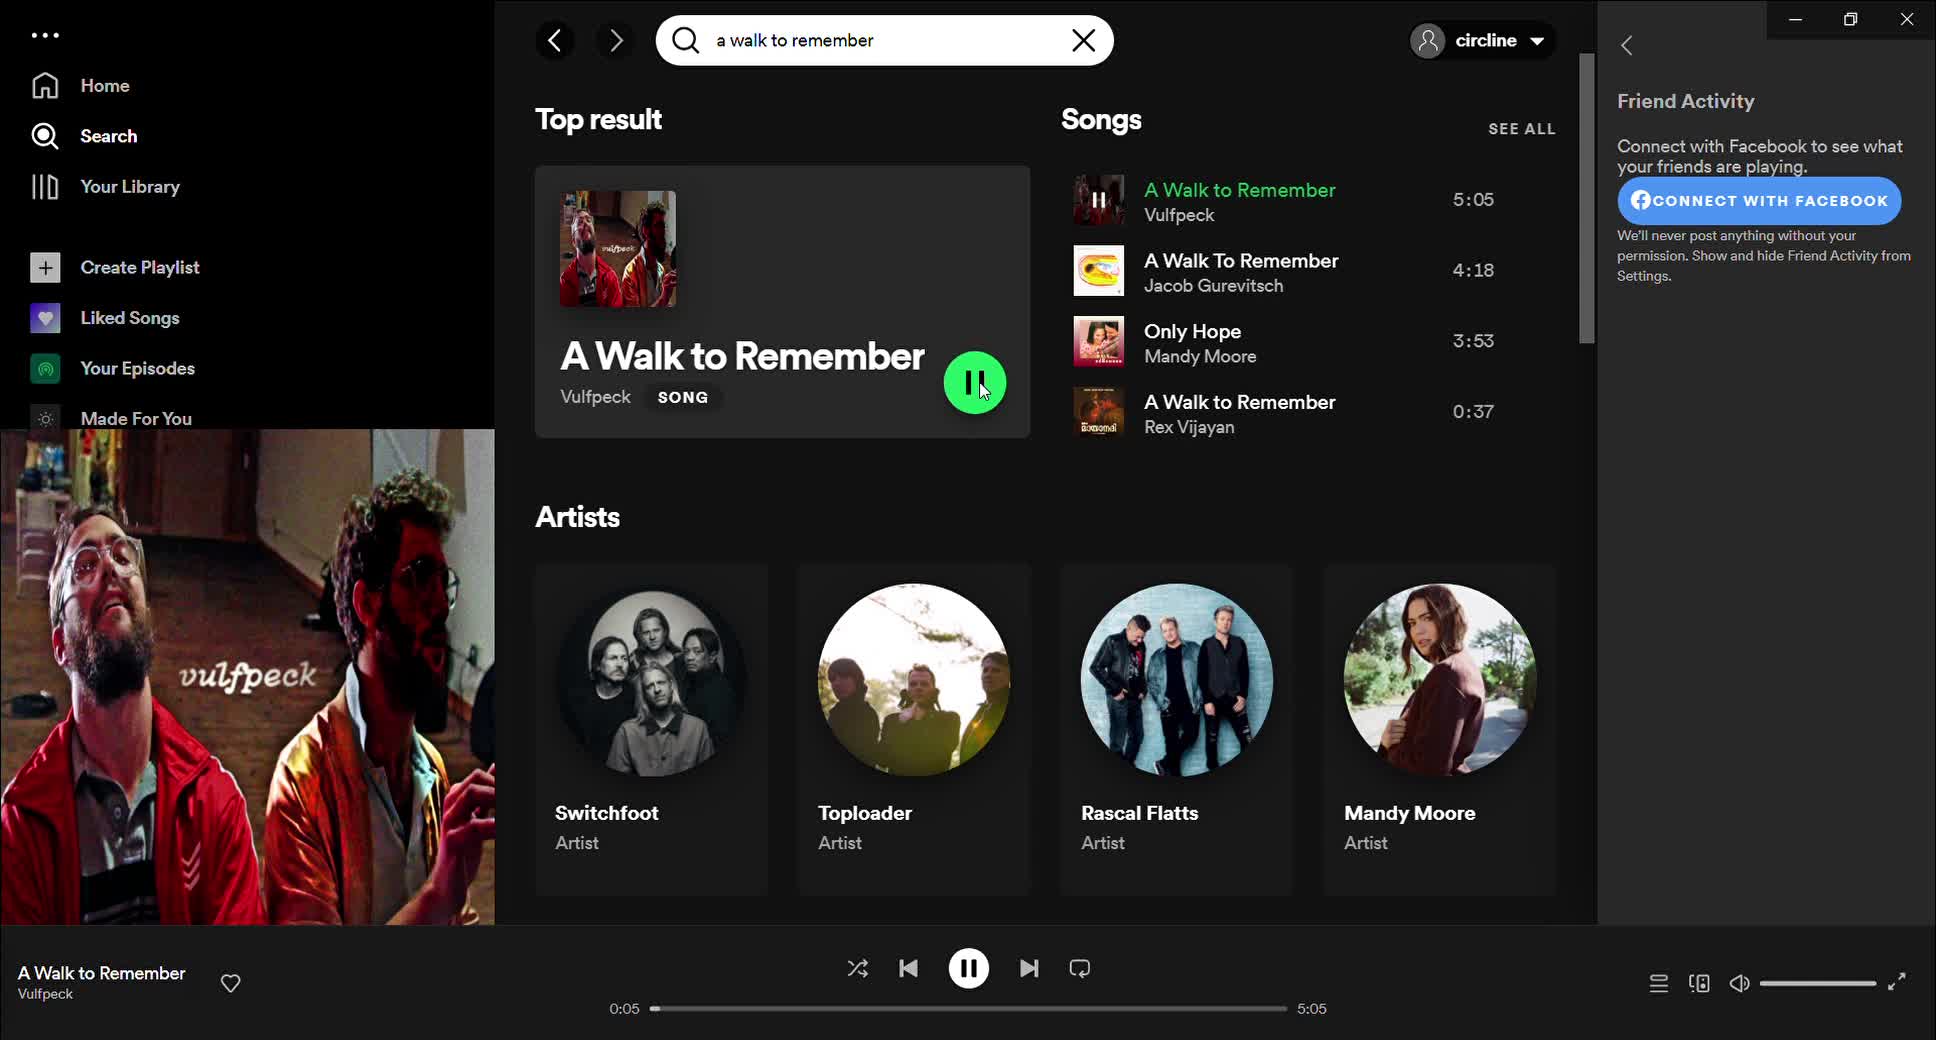Open the Search section in the sidebar
This screenshot has width=1936, height=1040.
[109, 136]
